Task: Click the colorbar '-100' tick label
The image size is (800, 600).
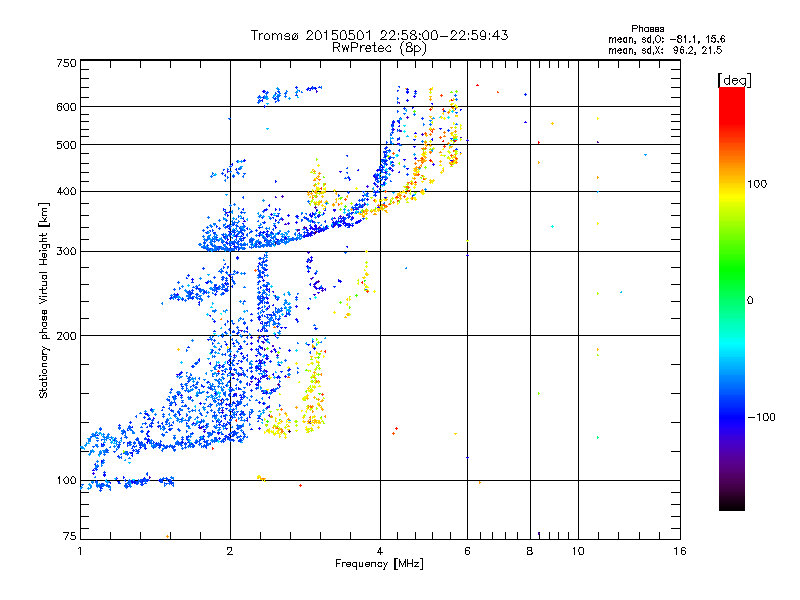Action: click(x=761, y=417)
